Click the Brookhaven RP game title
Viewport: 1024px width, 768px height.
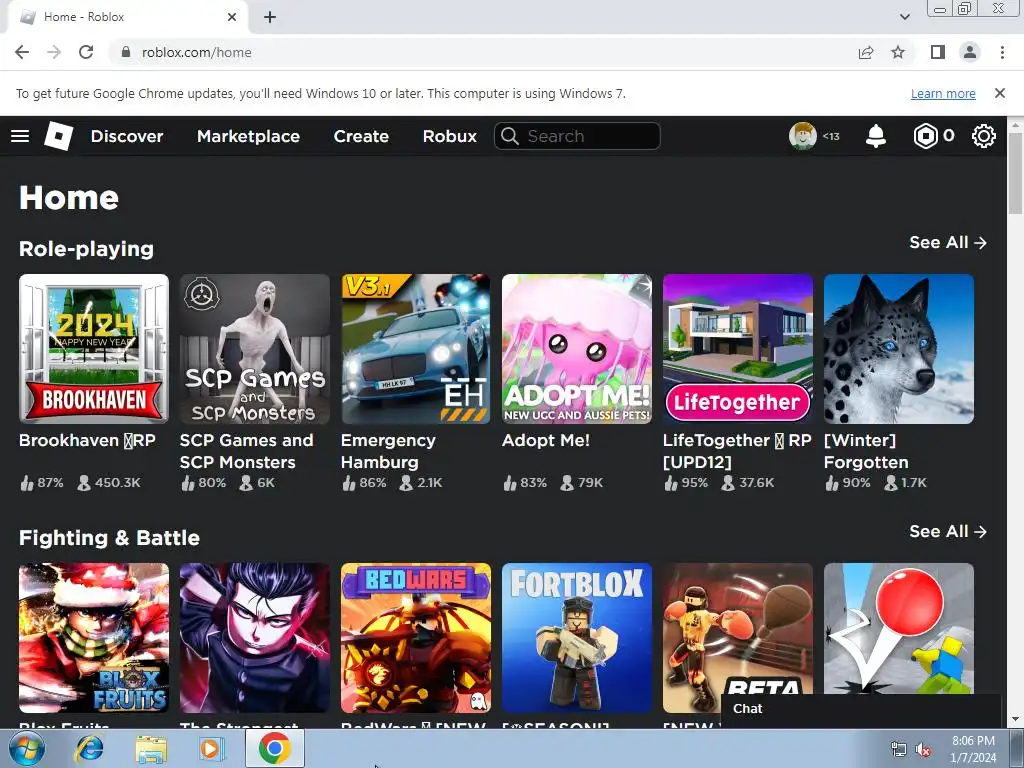coord(88,440)
